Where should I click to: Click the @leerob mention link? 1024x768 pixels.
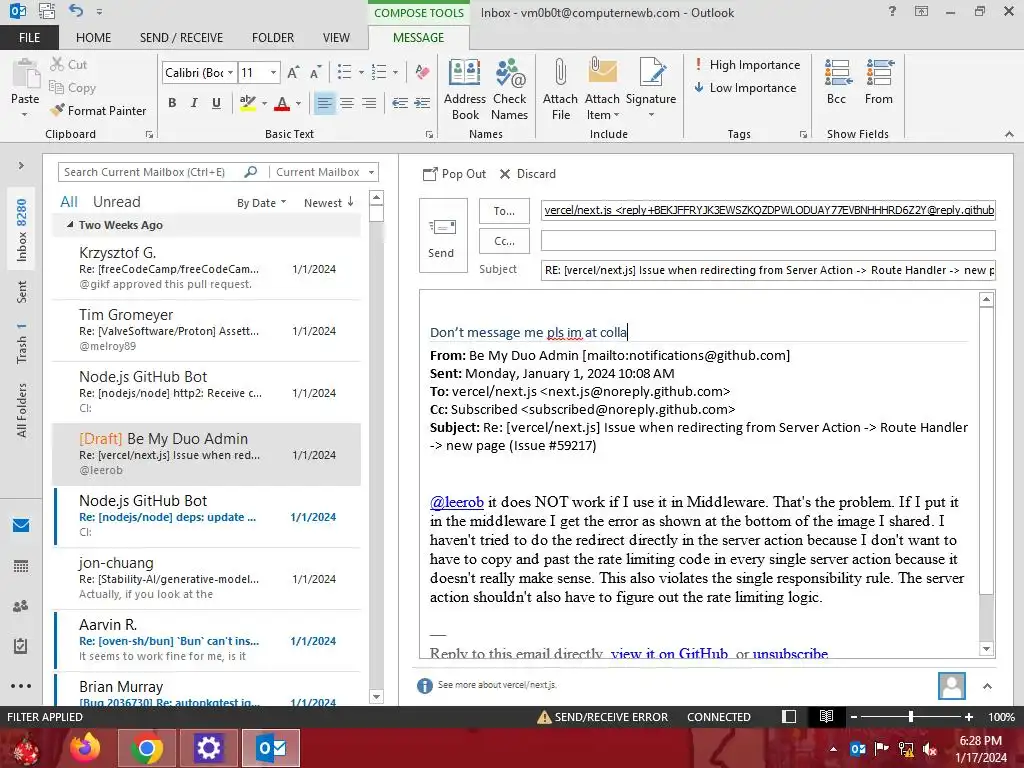pos(456,502)
